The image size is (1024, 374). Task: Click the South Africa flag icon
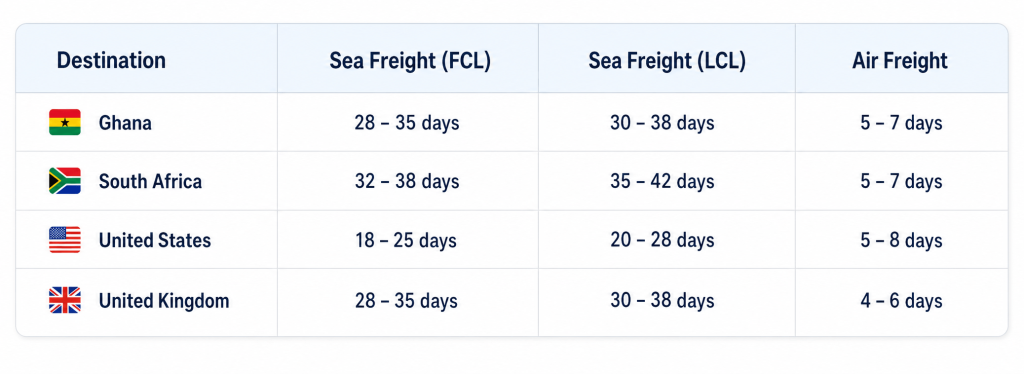point(65,181)
